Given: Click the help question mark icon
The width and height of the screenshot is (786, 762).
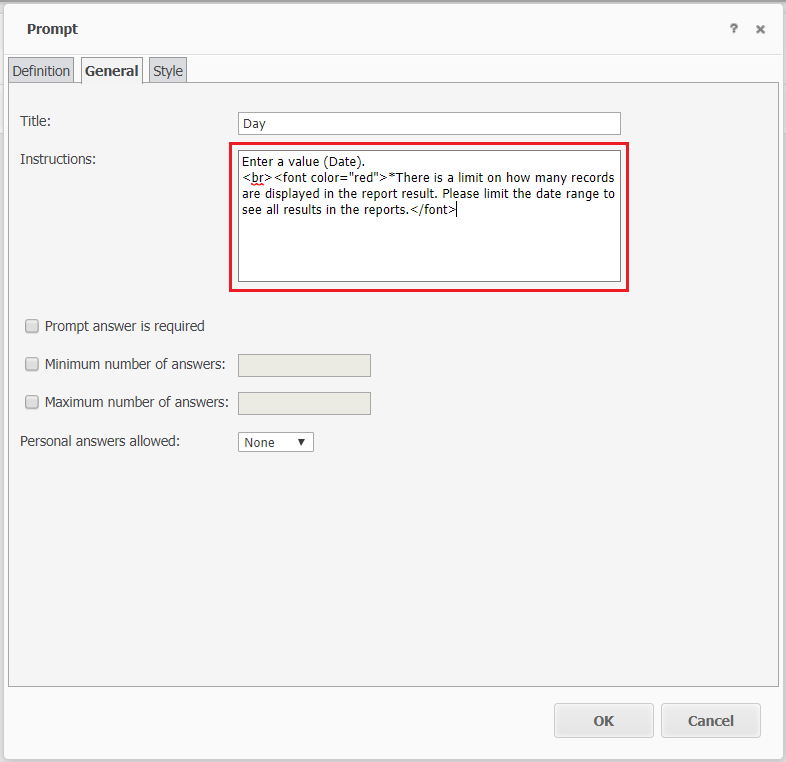Looking at the screenshot, I should click(x=734, y=29).
